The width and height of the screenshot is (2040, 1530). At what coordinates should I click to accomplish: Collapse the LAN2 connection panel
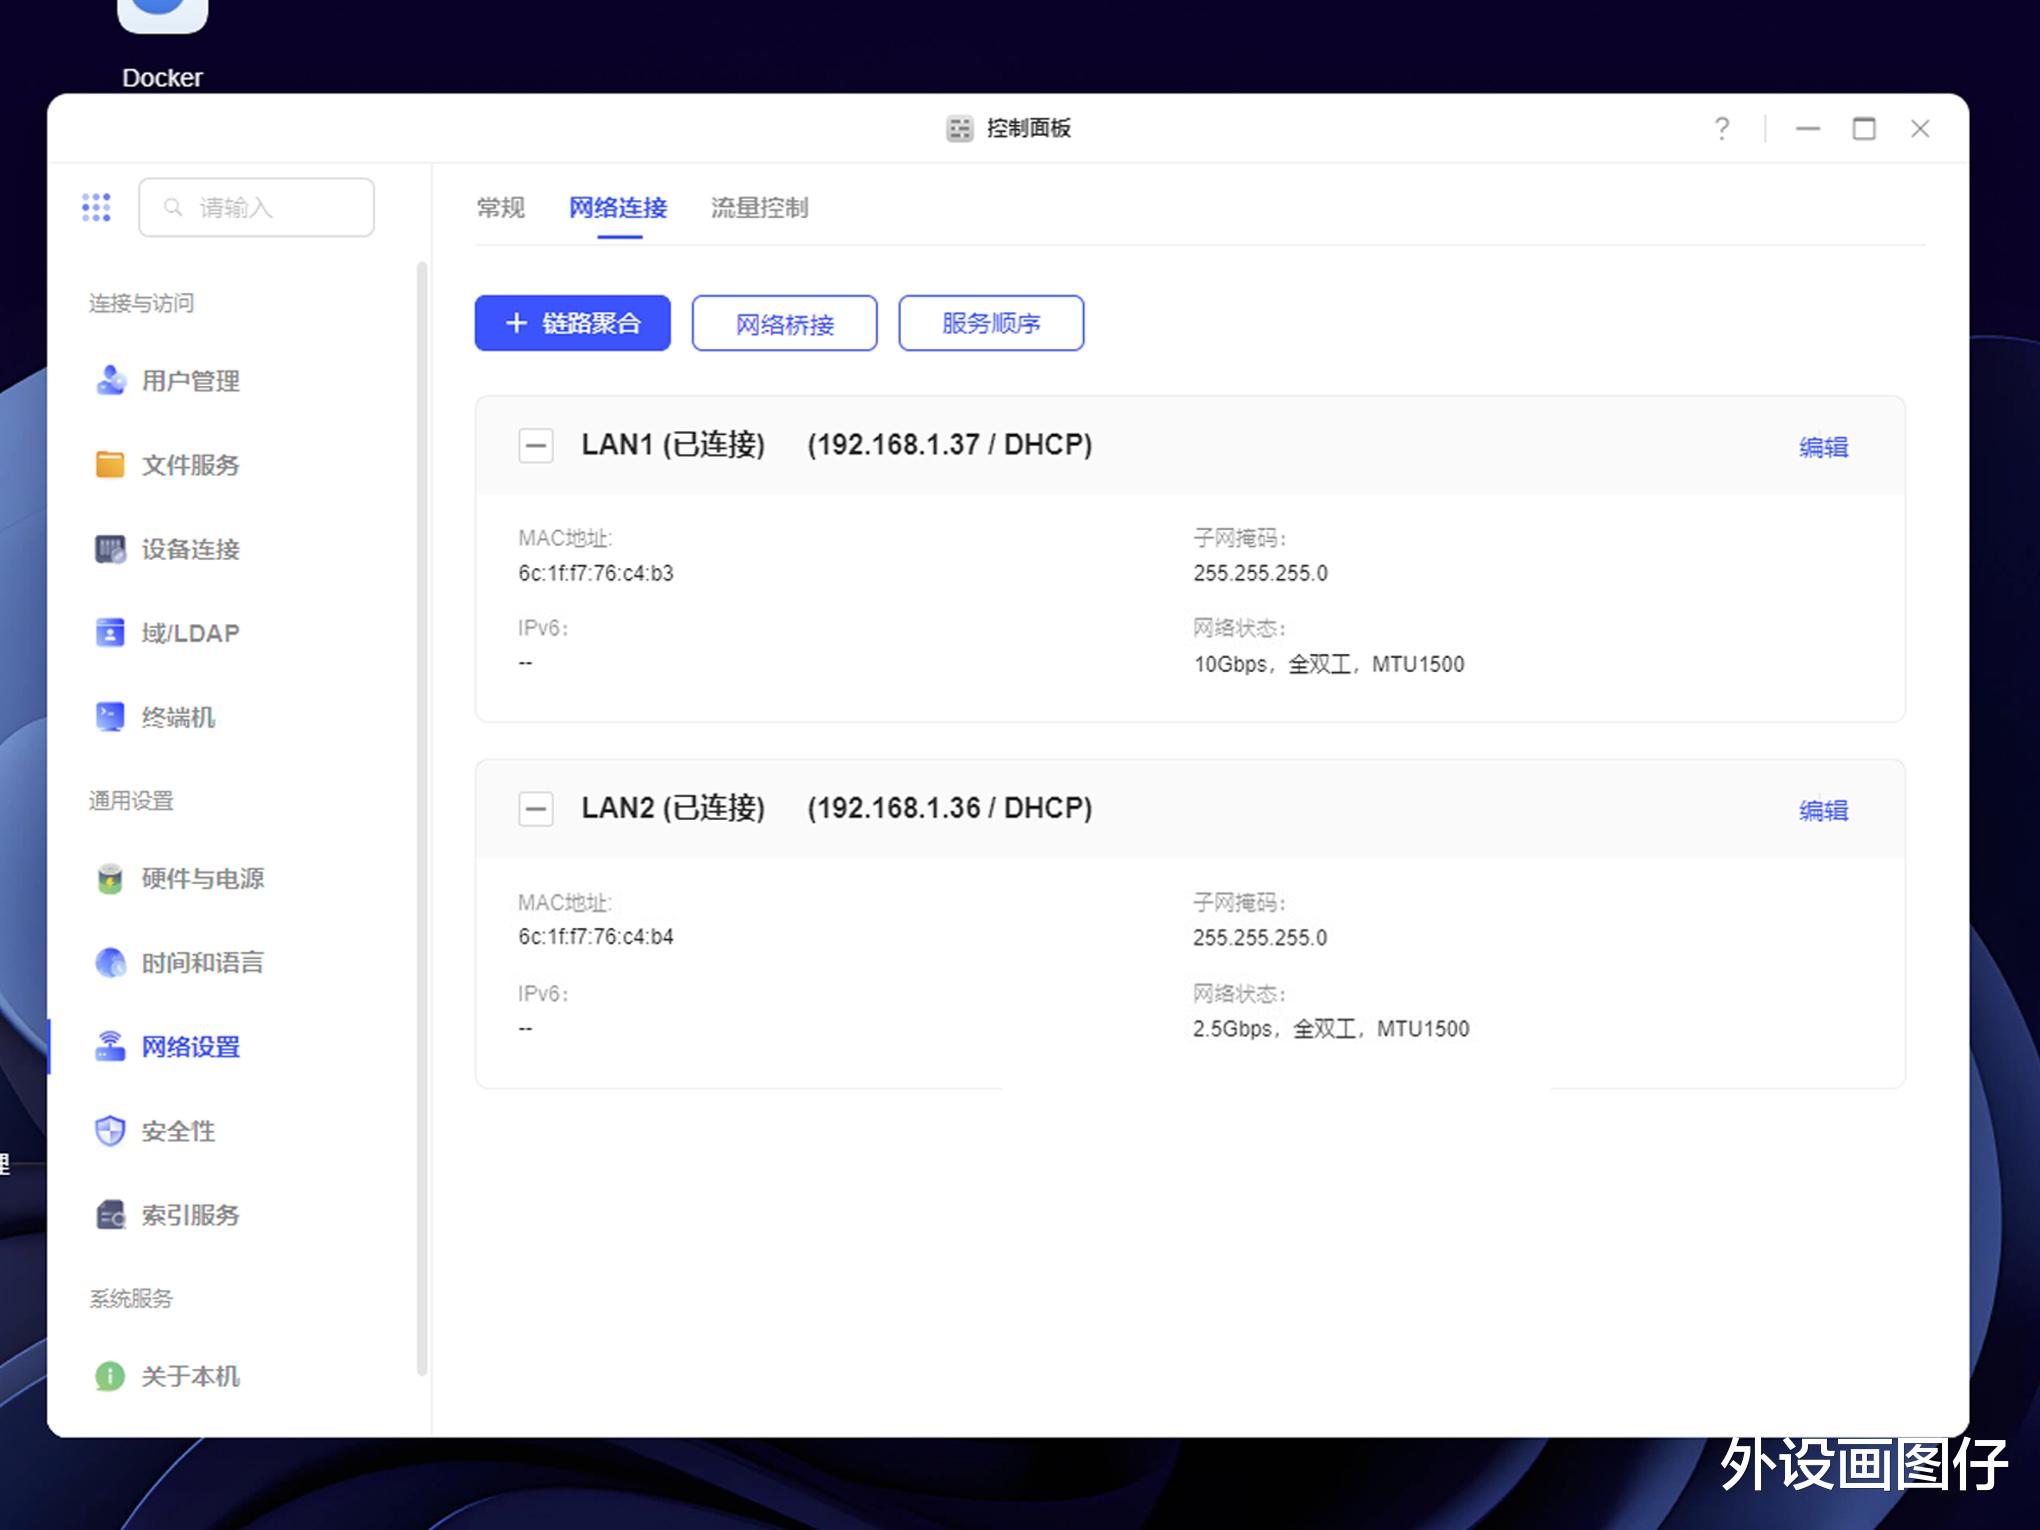[x=536, y=808]
